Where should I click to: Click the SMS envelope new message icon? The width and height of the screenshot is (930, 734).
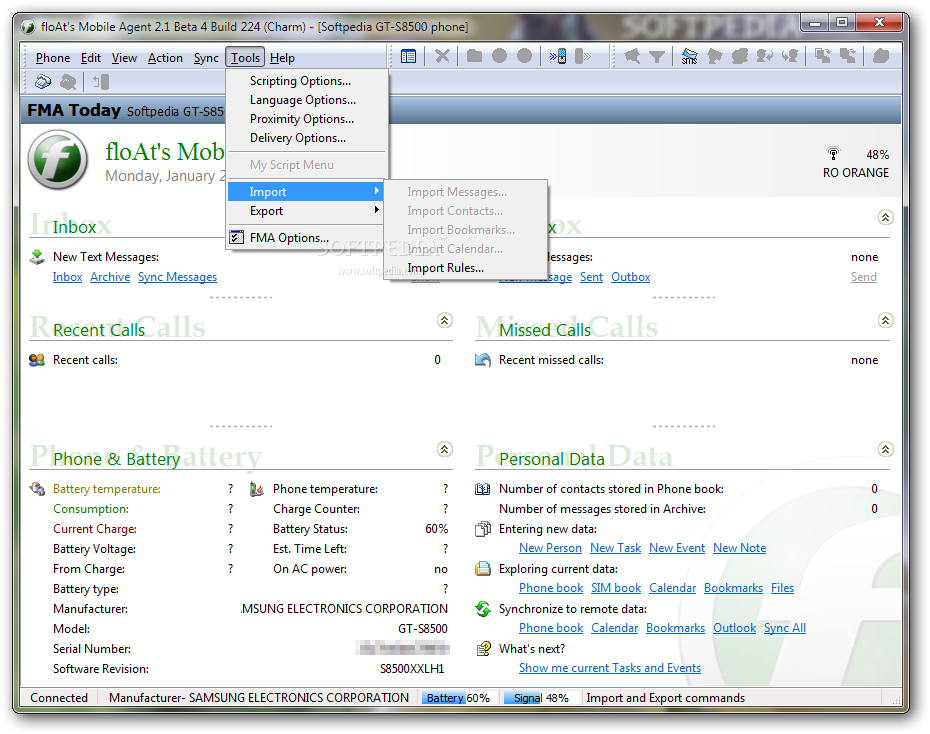tap(689, 56)
